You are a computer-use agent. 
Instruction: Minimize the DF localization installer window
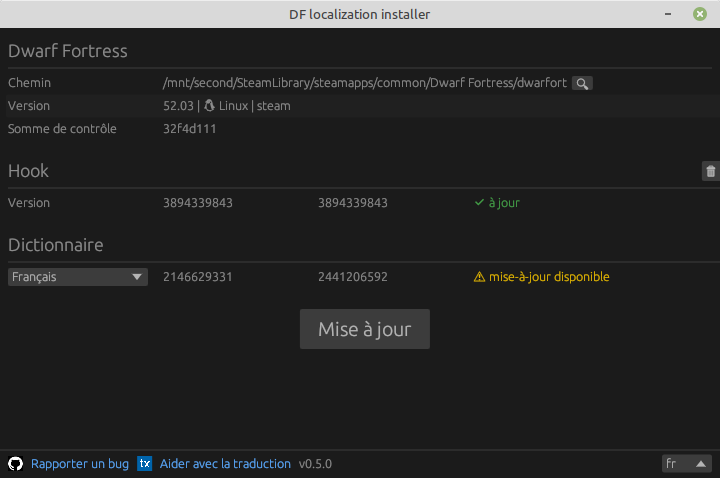tap(668, 14)
